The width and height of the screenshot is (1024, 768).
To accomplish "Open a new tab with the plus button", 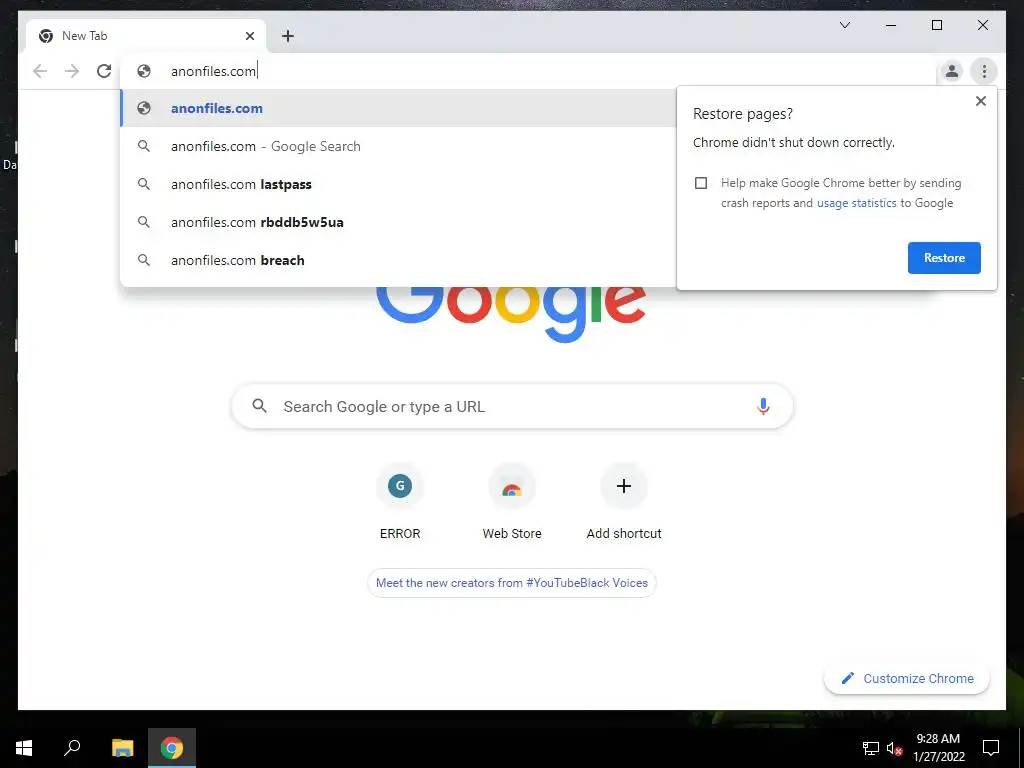I will [288, 36].
